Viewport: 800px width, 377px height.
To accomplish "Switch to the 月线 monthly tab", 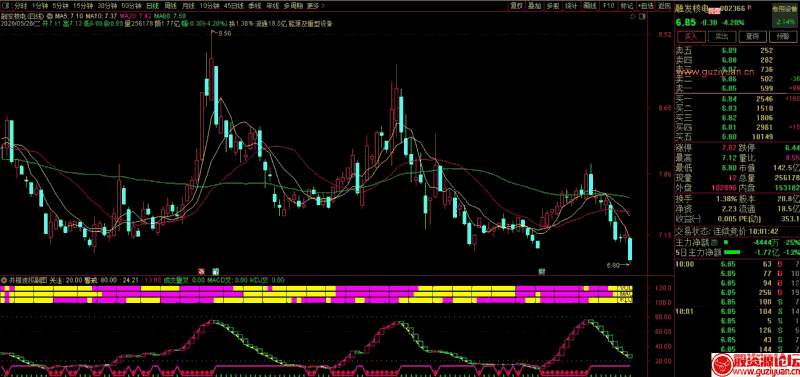I will coord(189,6).
